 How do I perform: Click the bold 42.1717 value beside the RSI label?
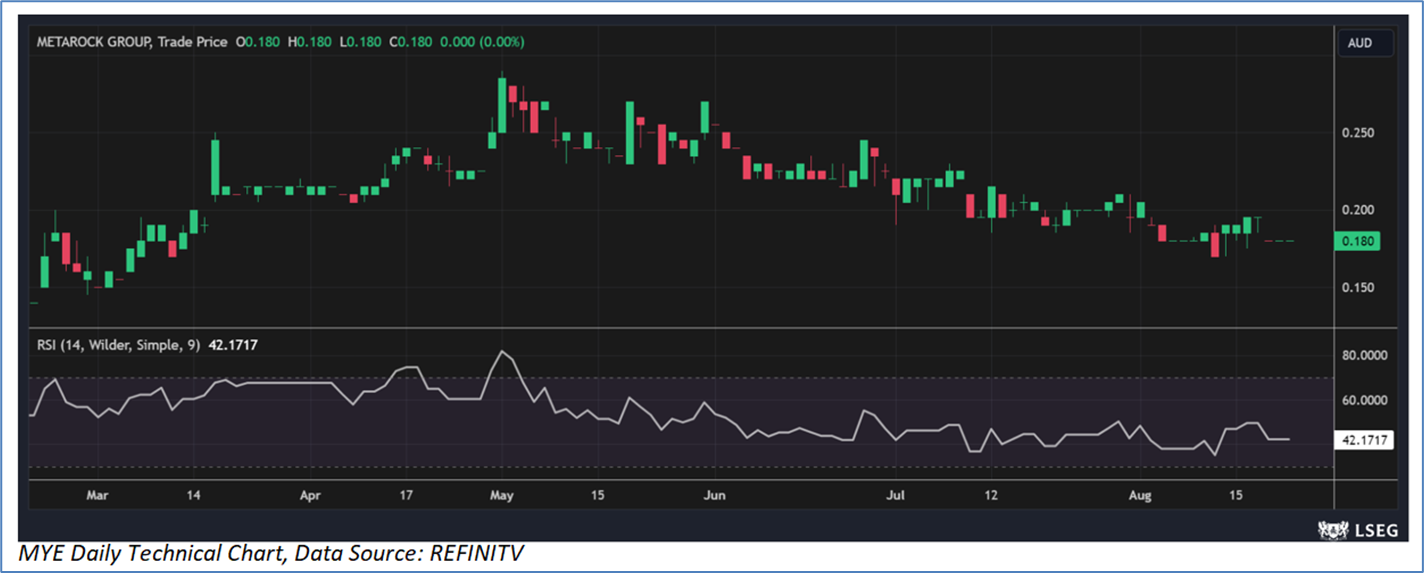234,345
